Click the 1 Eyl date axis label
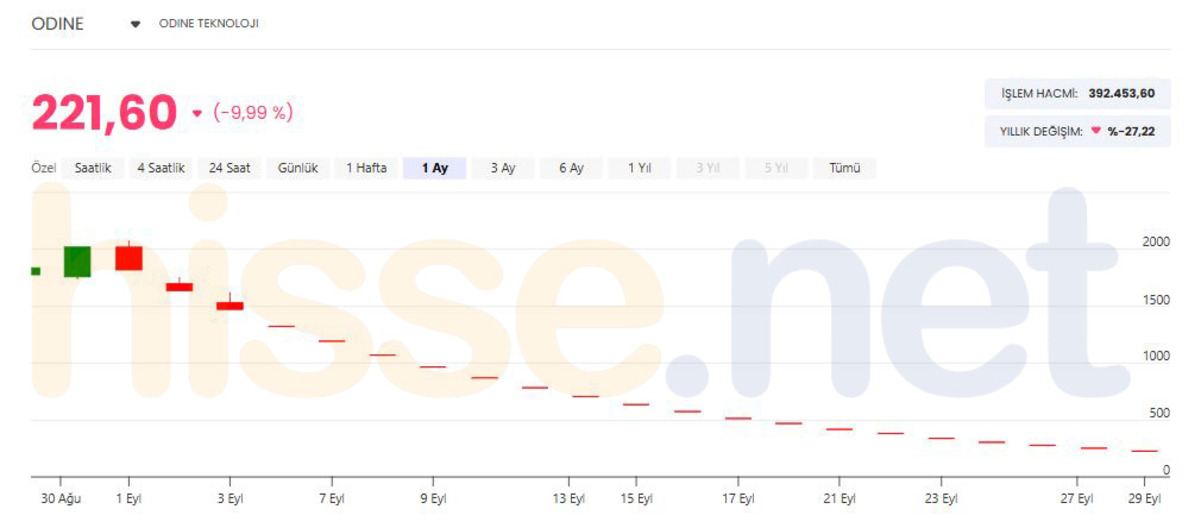 [x=128, y=498]
